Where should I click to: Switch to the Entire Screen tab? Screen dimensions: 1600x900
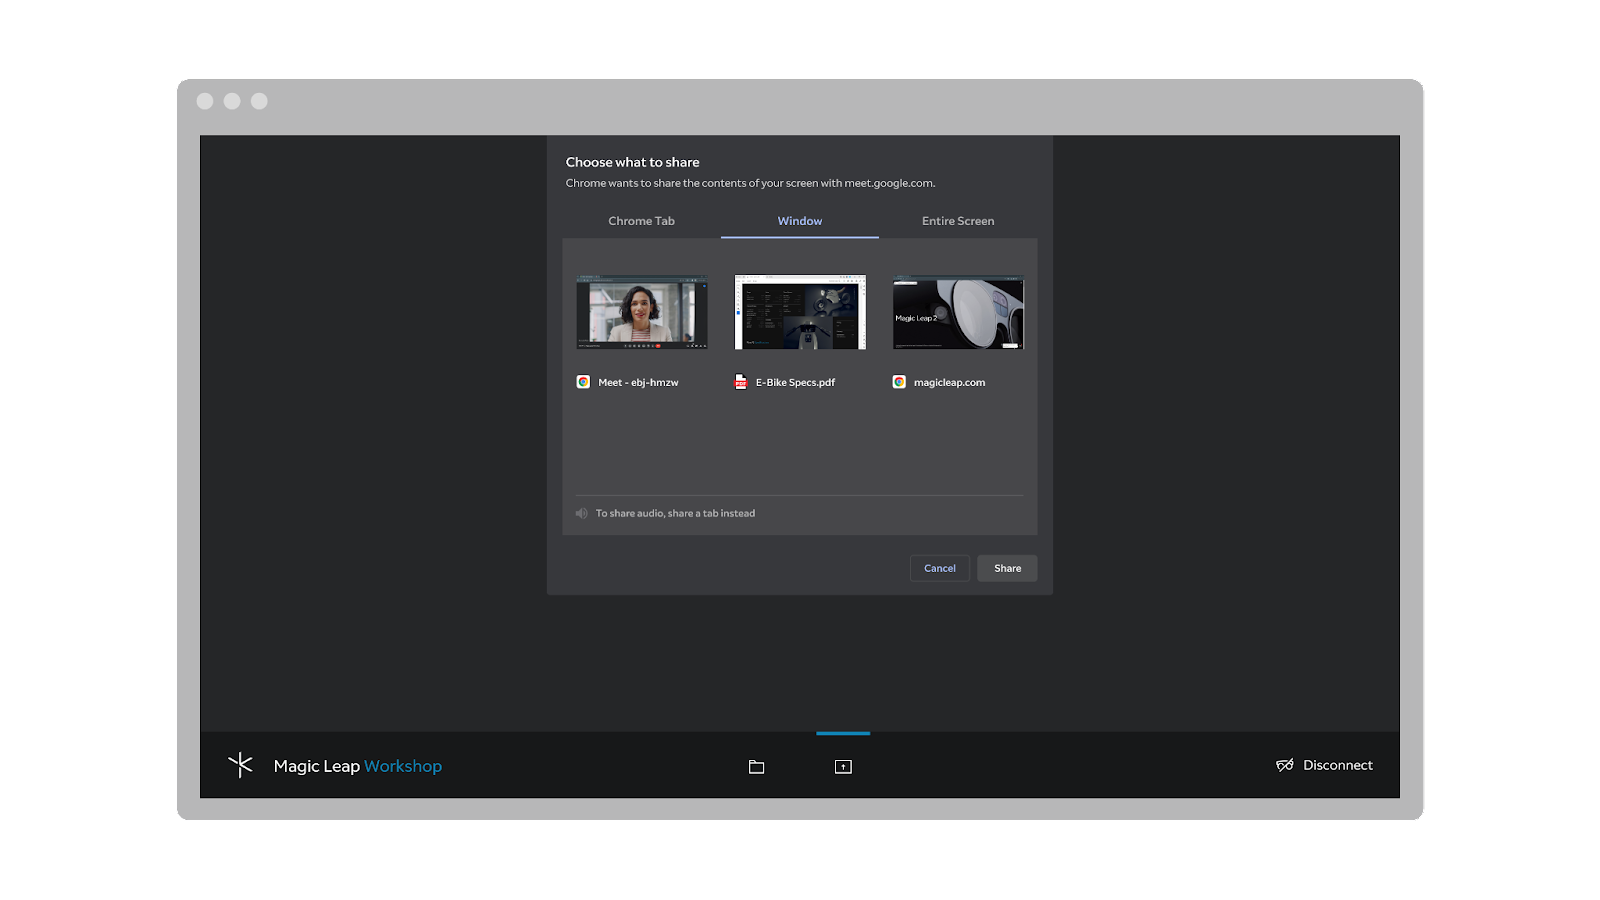coord(957,221)
